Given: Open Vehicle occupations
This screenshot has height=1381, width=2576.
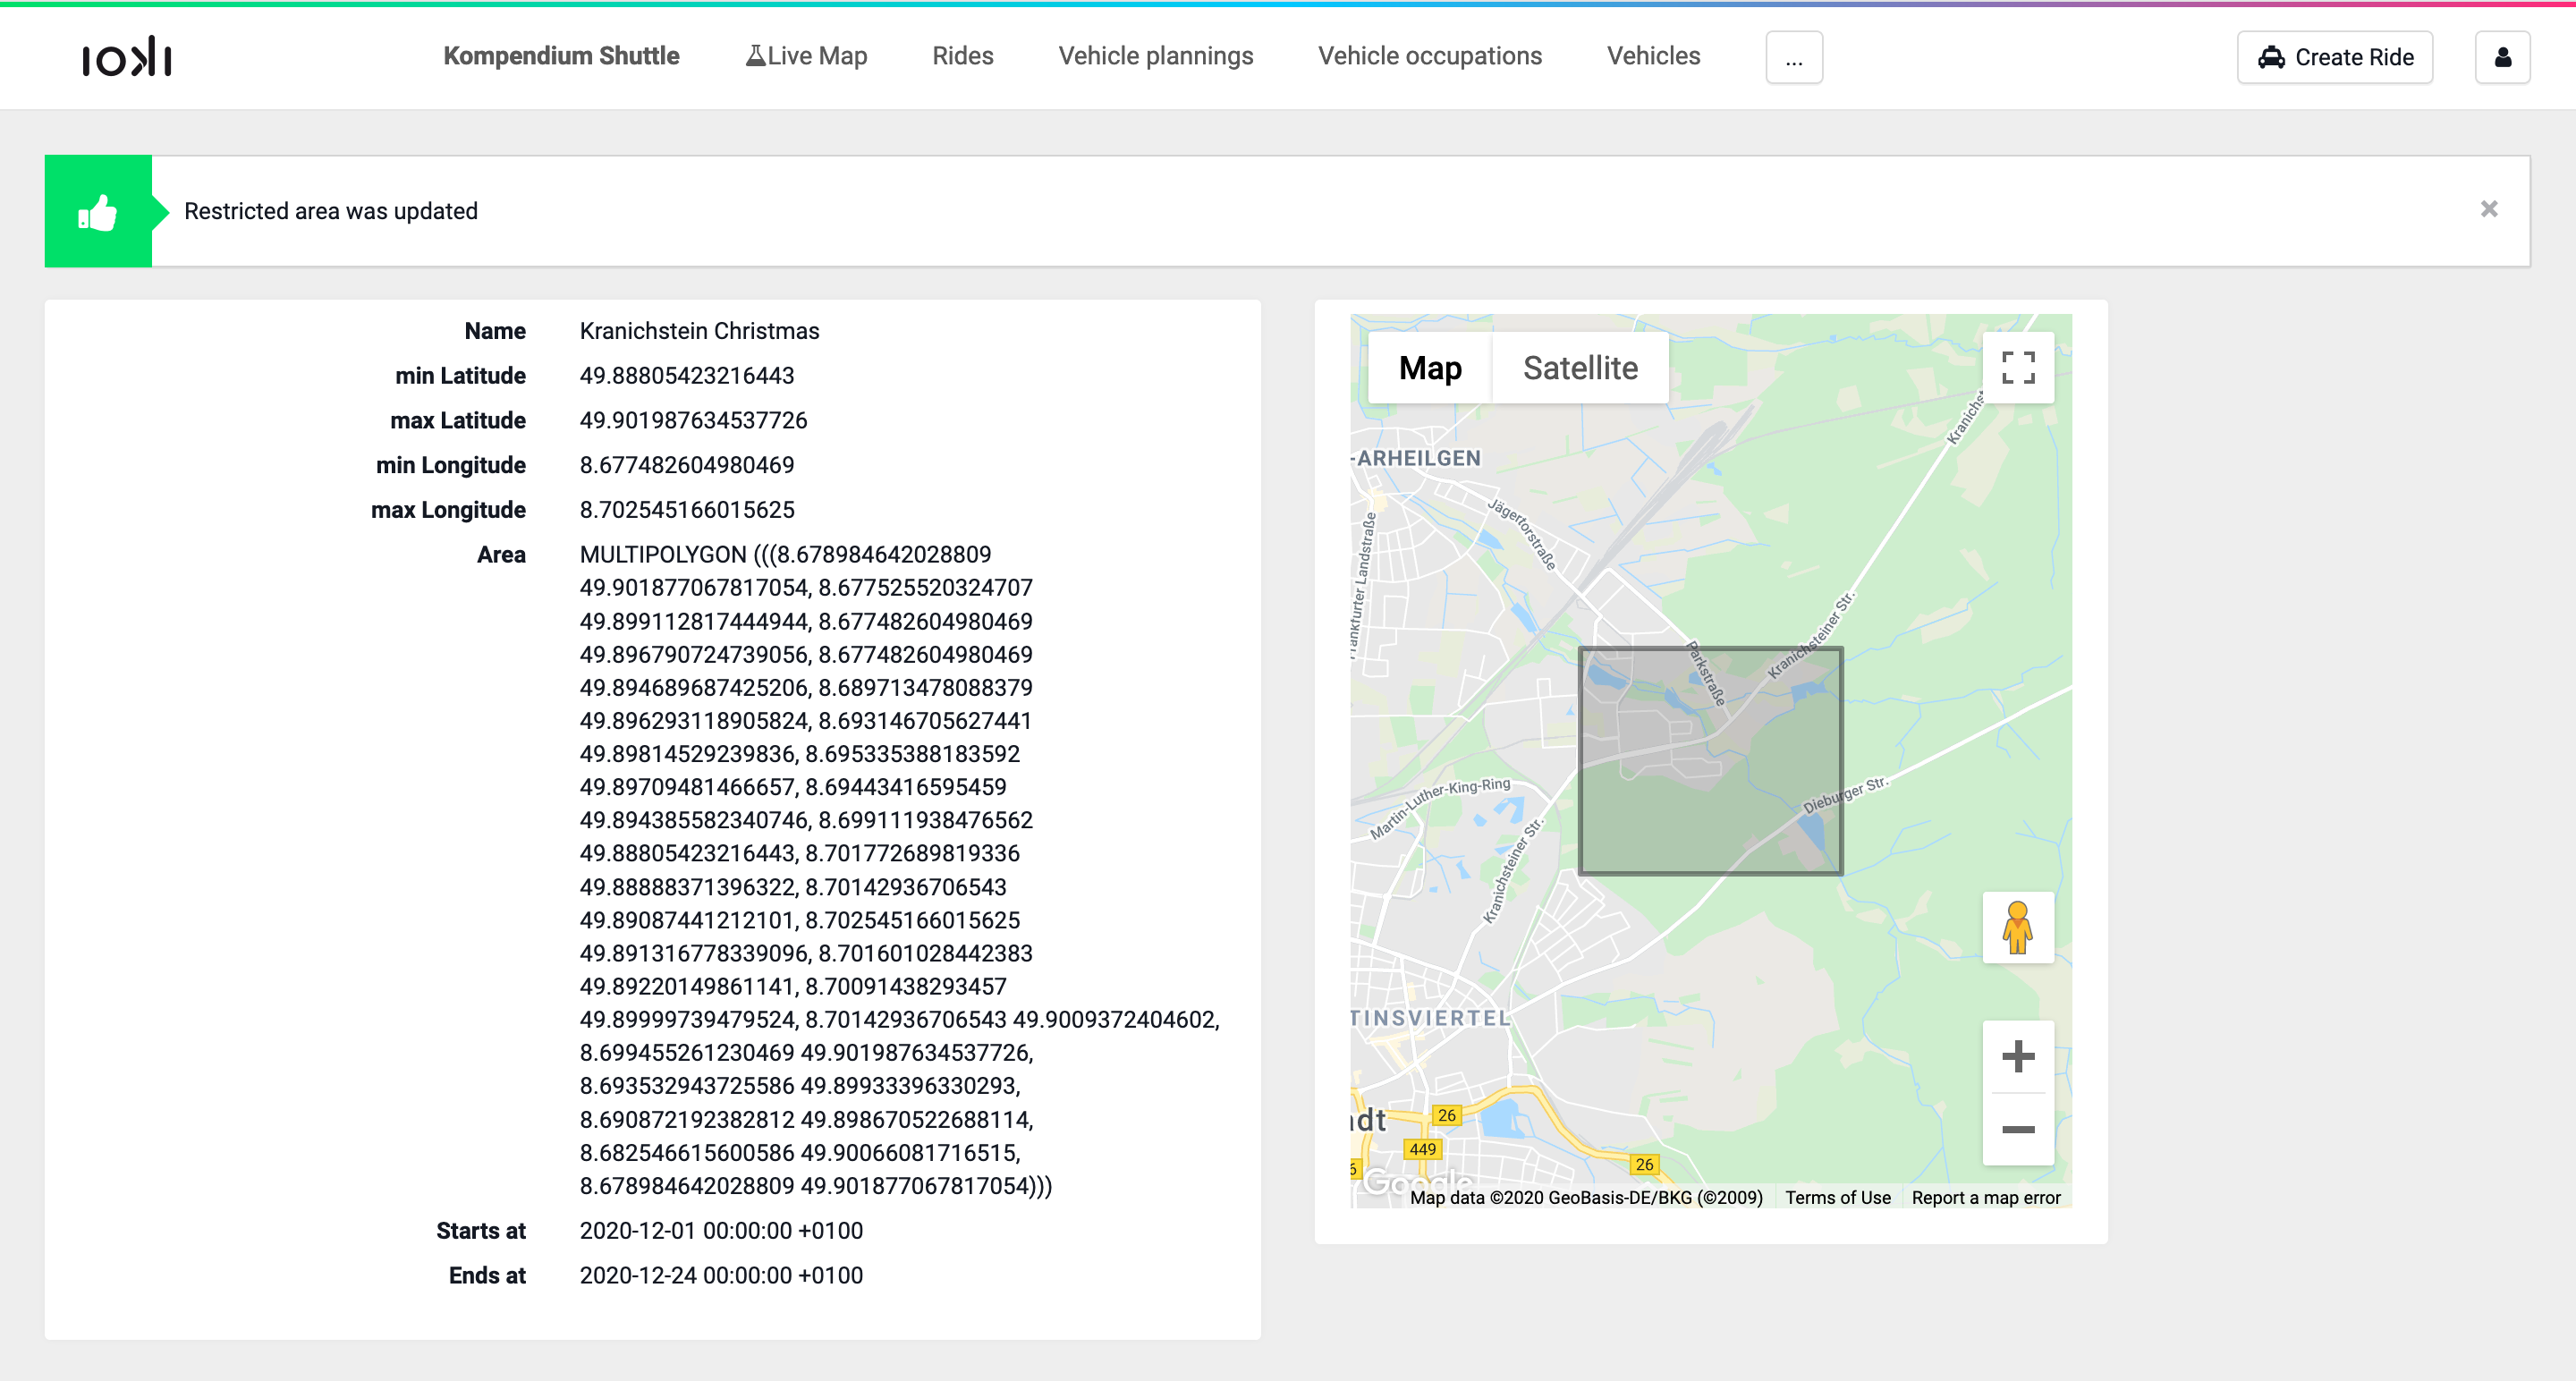Looking at the screenshot, I should coord(1429,56).
